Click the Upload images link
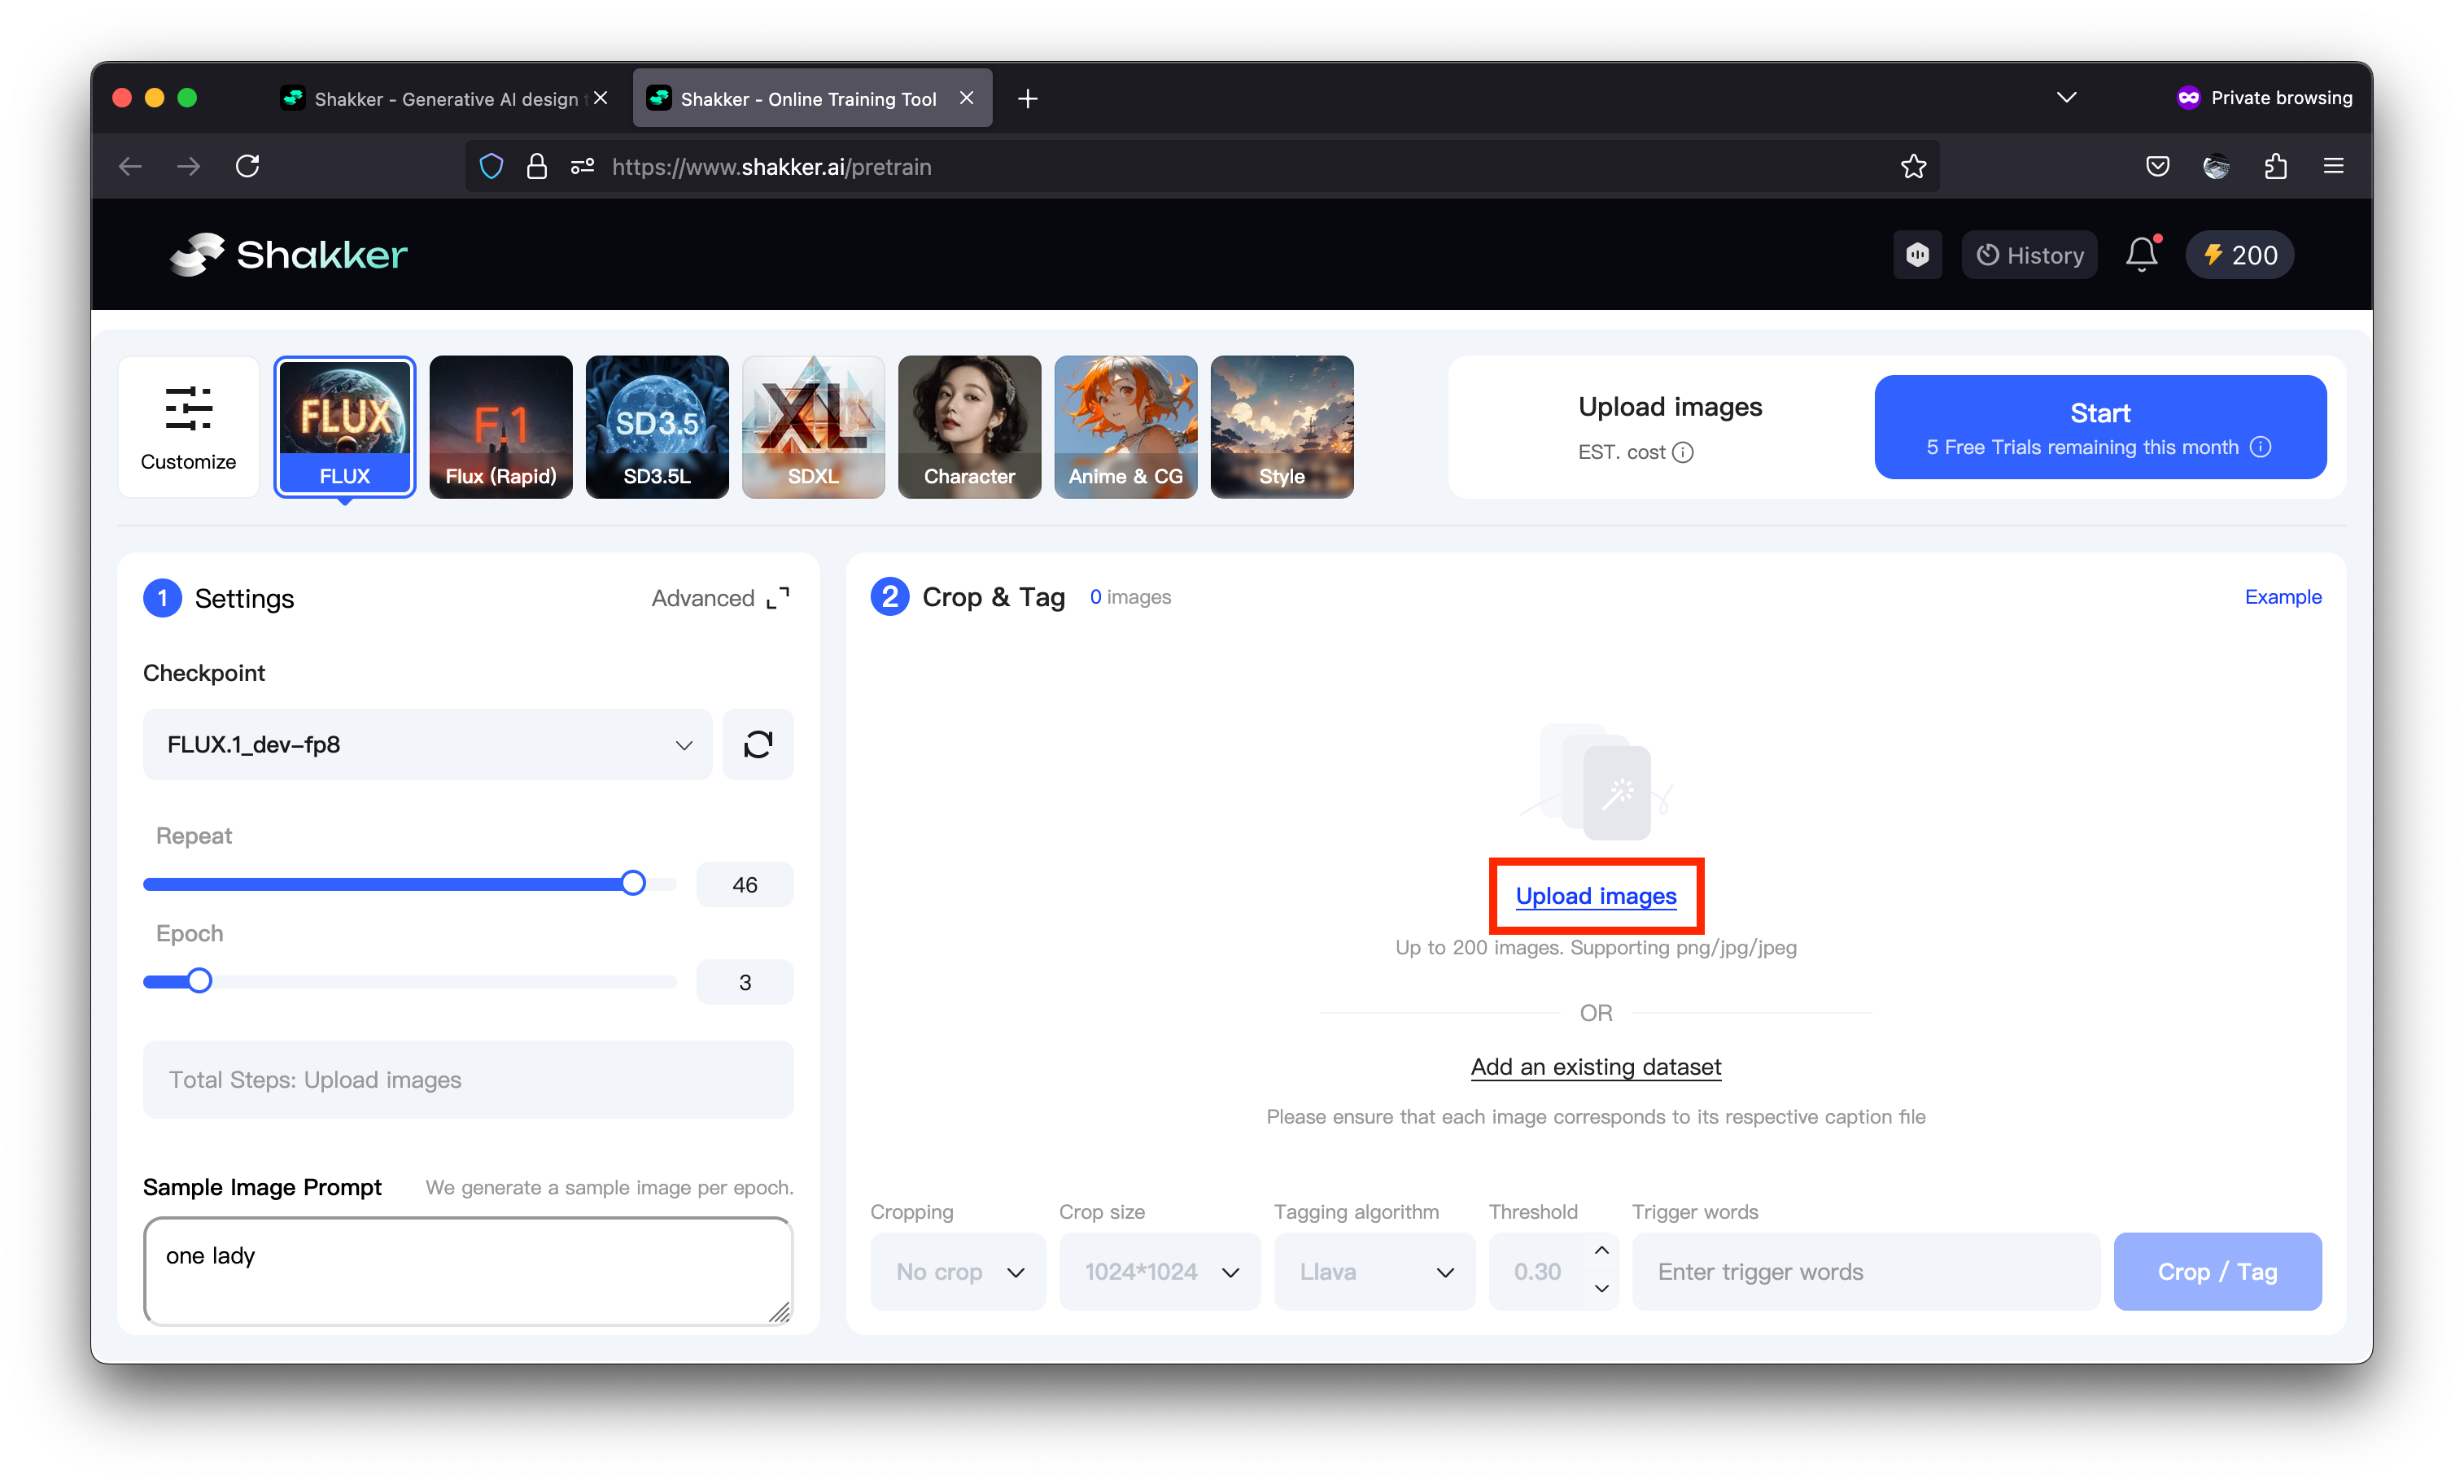Viewport: 2464px width, 1484px height. (1595, 896)
